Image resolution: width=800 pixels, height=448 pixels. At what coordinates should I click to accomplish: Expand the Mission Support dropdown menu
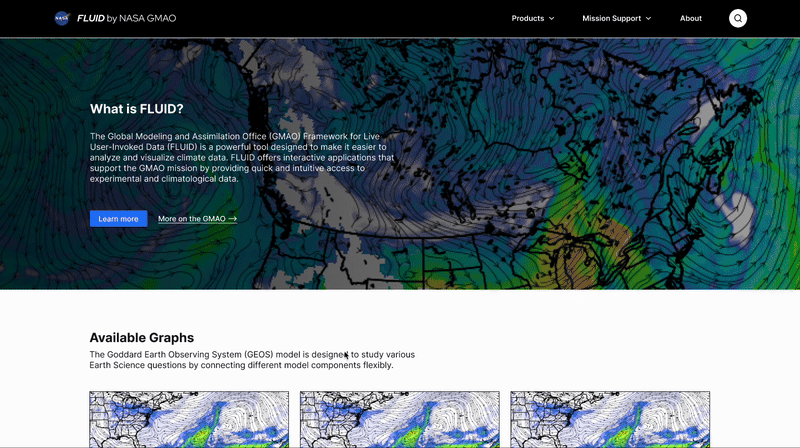pos(617,18)
